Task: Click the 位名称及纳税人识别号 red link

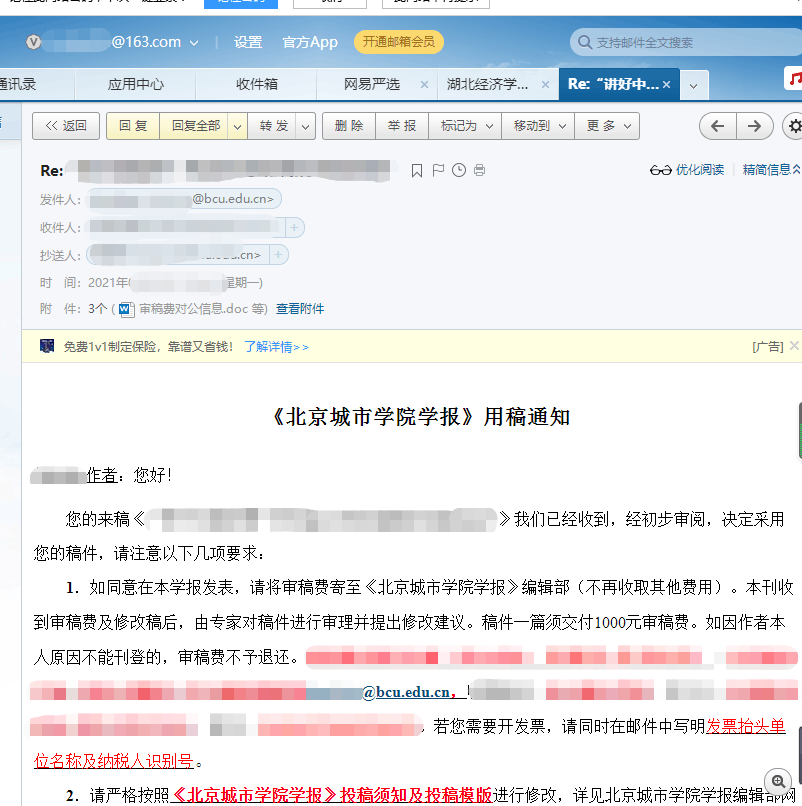Action: 114,761
